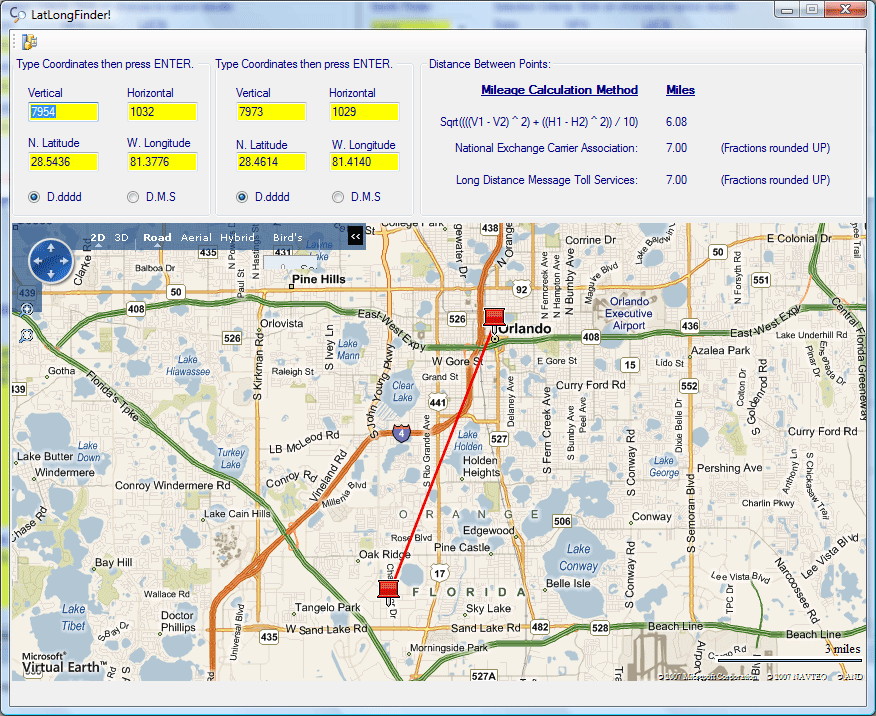
Task: Click first point Vertical field 7954
Action: (x=63, y=112)
